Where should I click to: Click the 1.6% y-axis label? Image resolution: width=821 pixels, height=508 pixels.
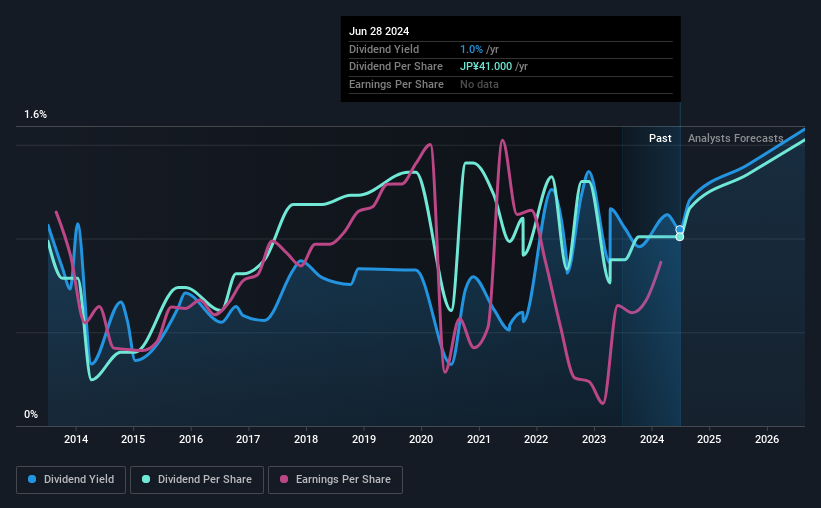pyautogui.click(x=36, y=114)
